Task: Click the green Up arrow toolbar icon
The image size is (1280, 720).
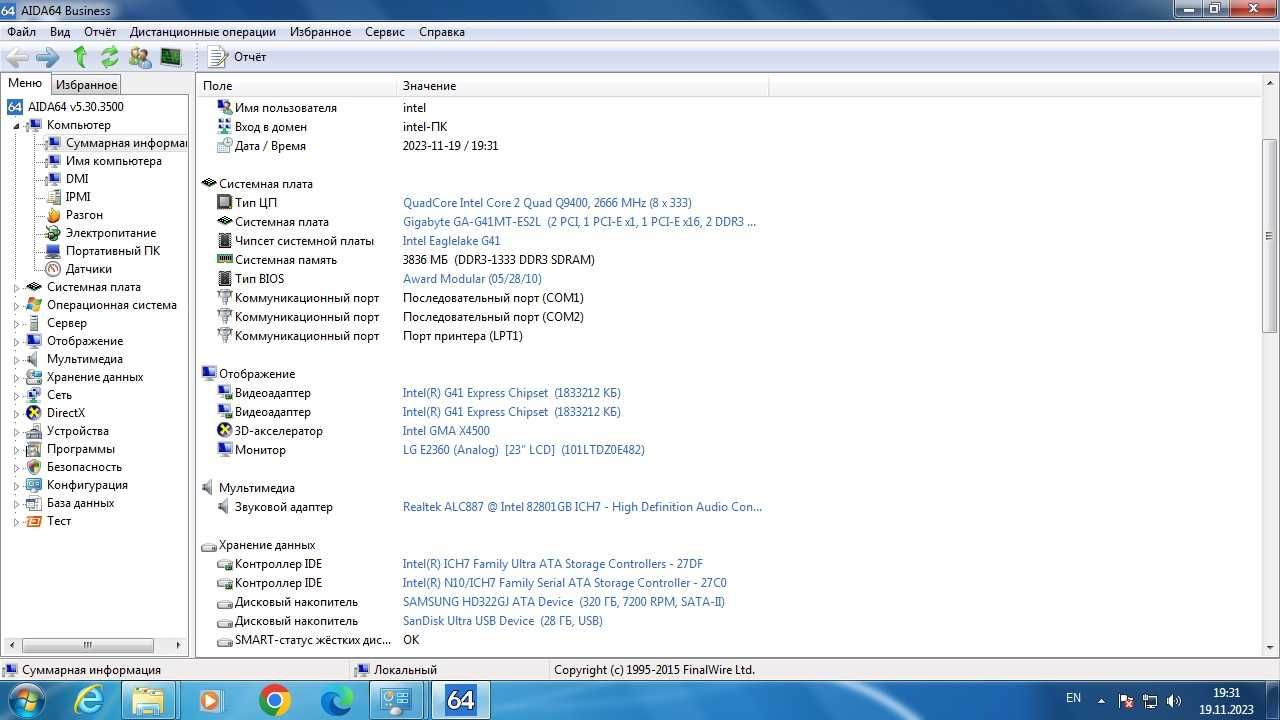Action: tap(80, 57)
